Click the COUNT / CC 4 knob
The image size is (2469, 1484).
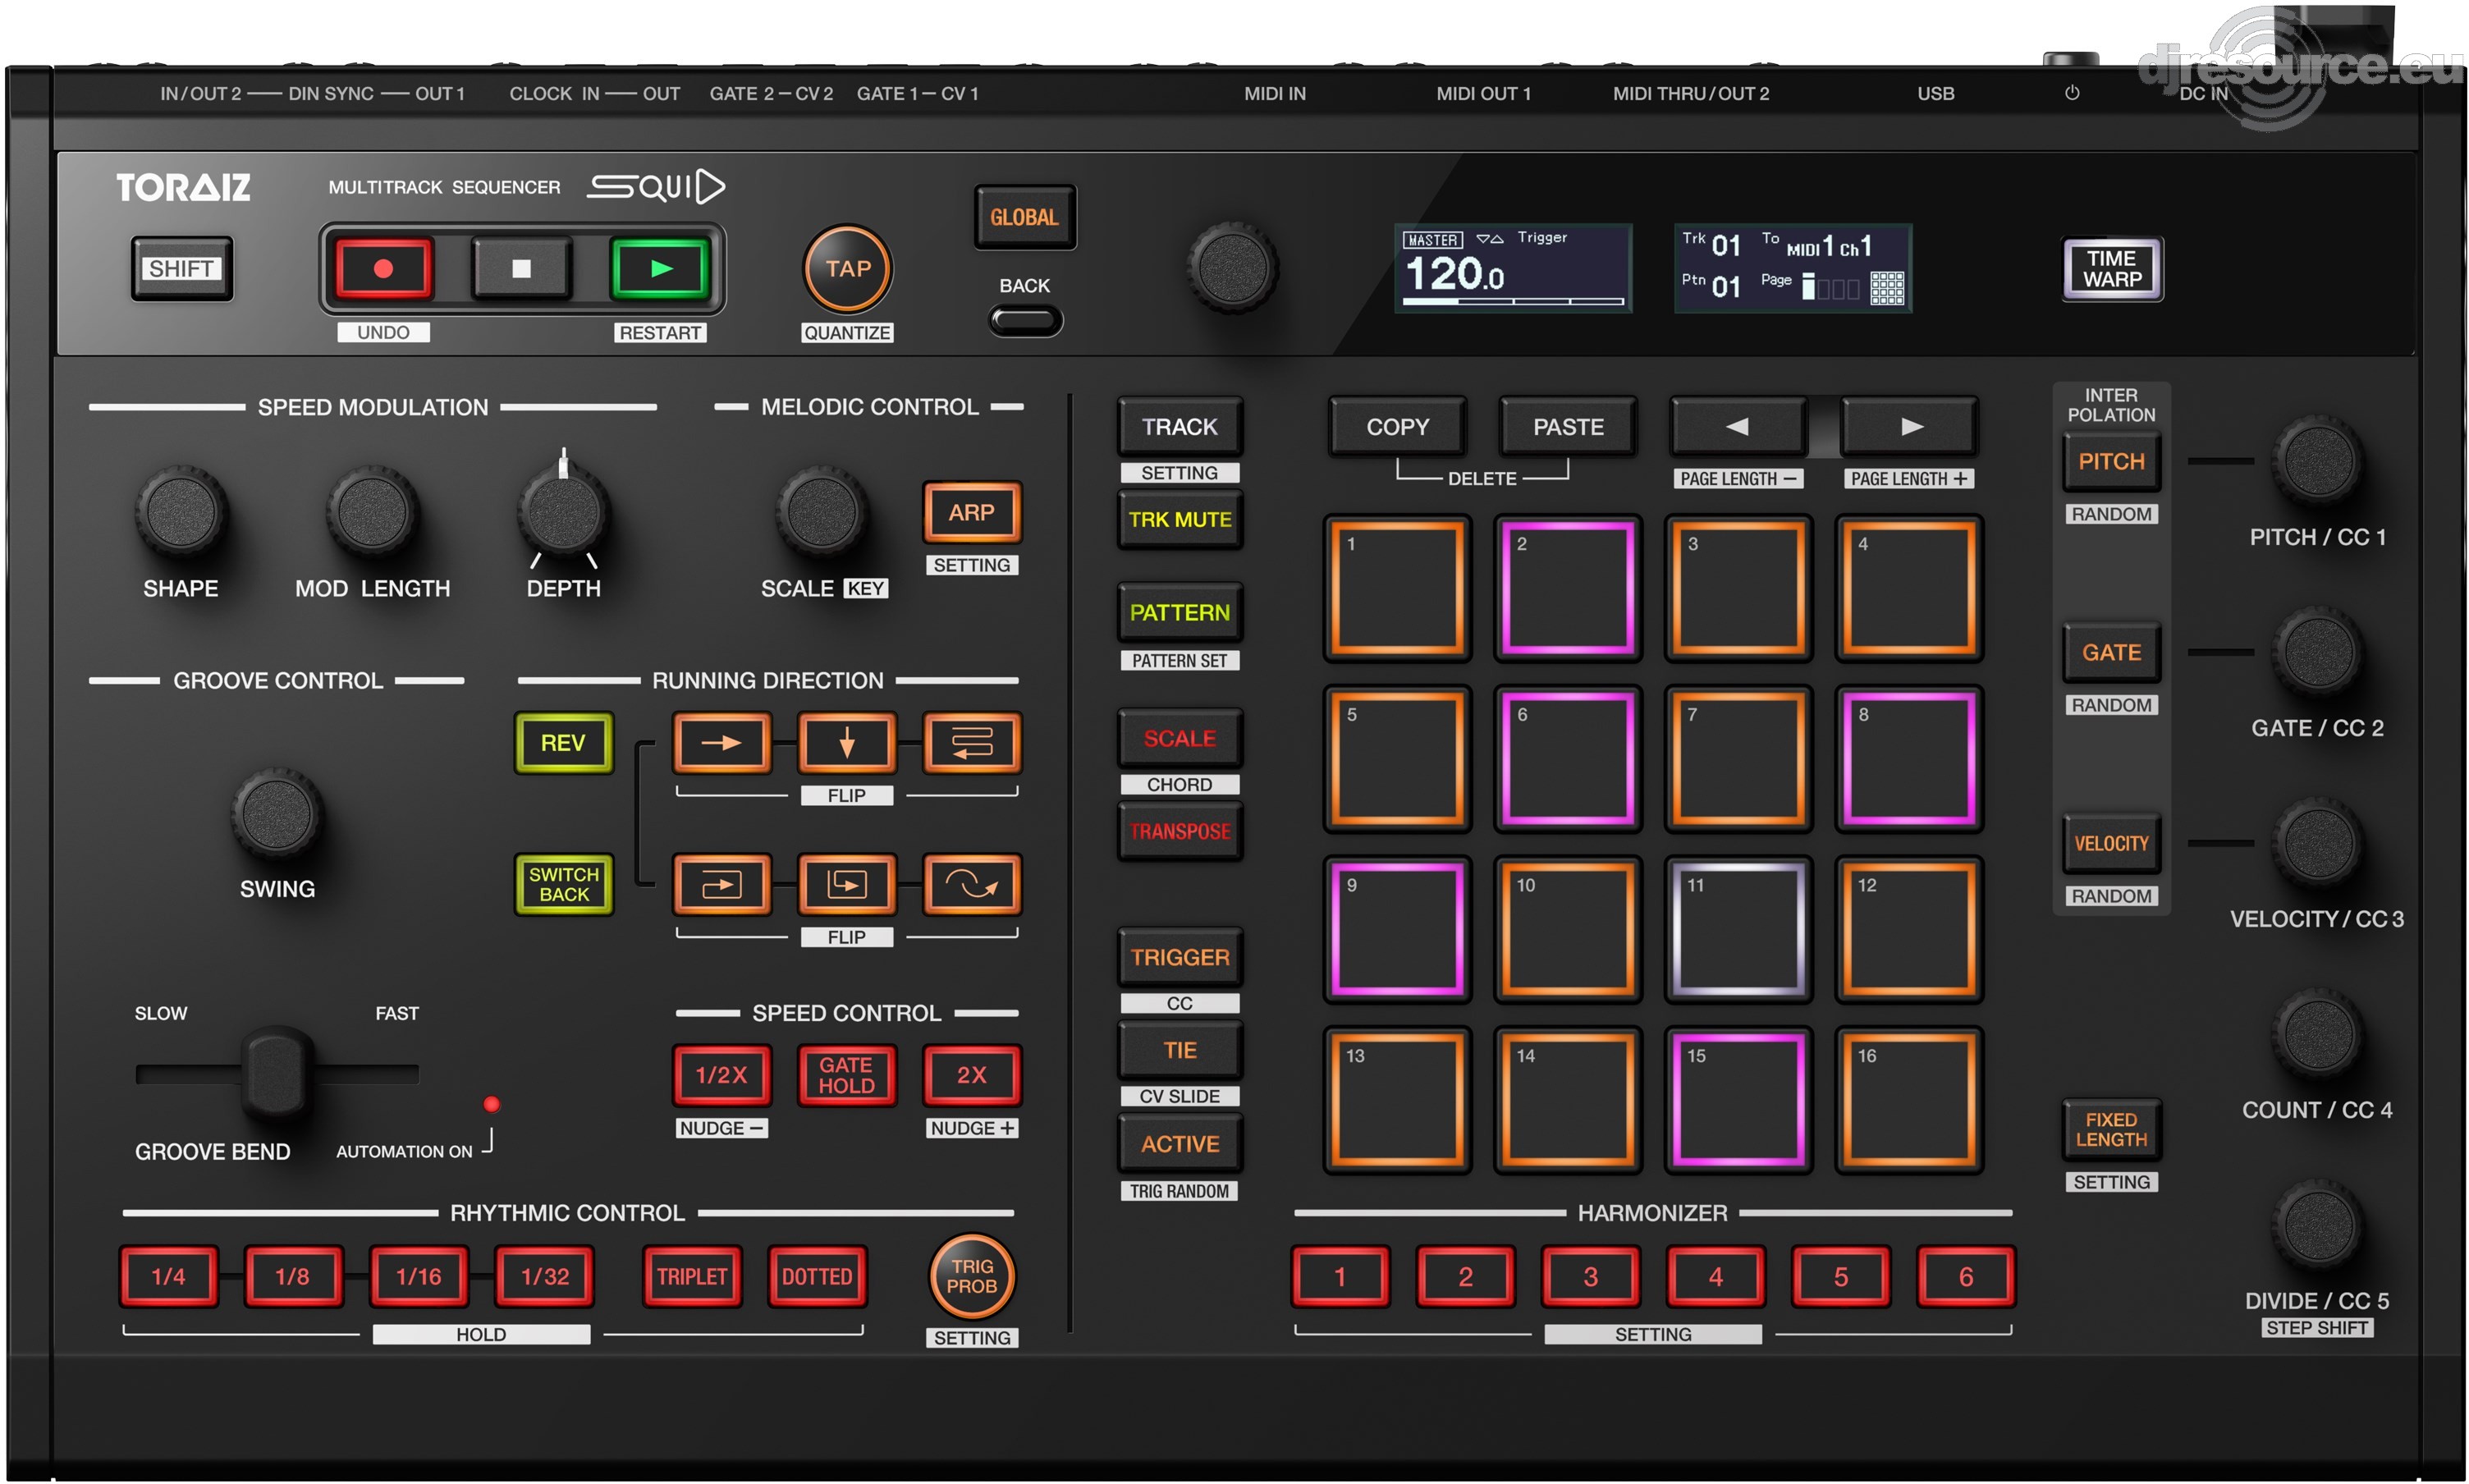pyautogui.click(x=2317, y=1034)
